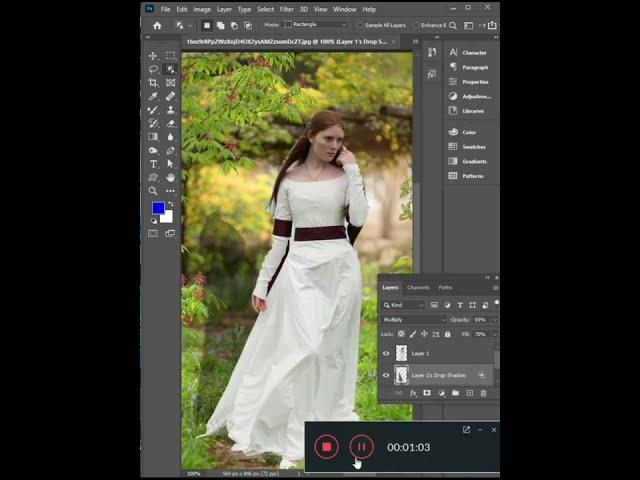The image size is (640, 480).
Task: Open the File menu
Action: tap(165, 9)
